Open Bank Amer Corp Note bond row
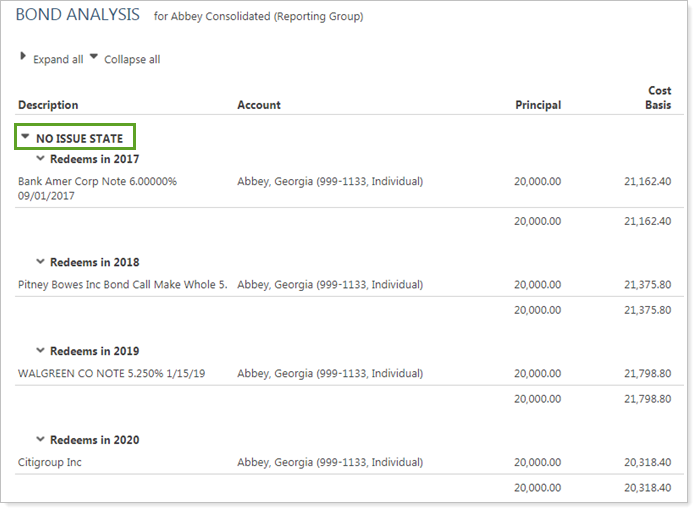The image size is (697, 512). [x=97, y=182]
